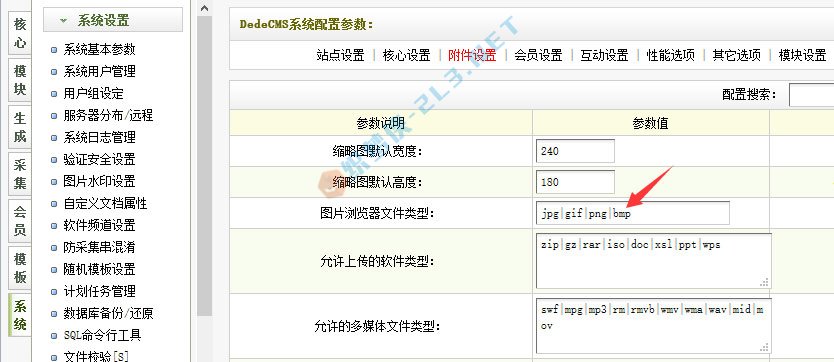Image resolution: width=834 pixels, height=362 pixels.
Task: Open 系统基本参数 in sidebar
Action: (99, 49)
